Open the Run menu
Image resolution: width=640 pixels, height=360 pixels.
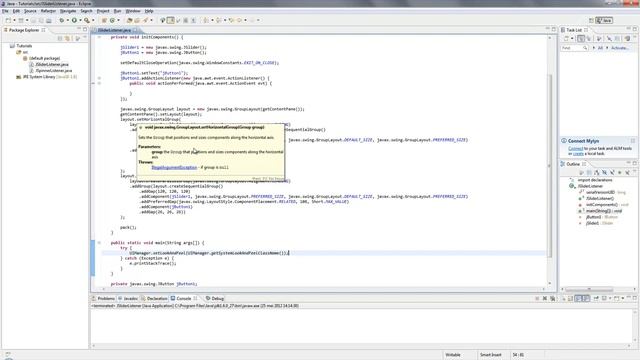coord(118,11)
